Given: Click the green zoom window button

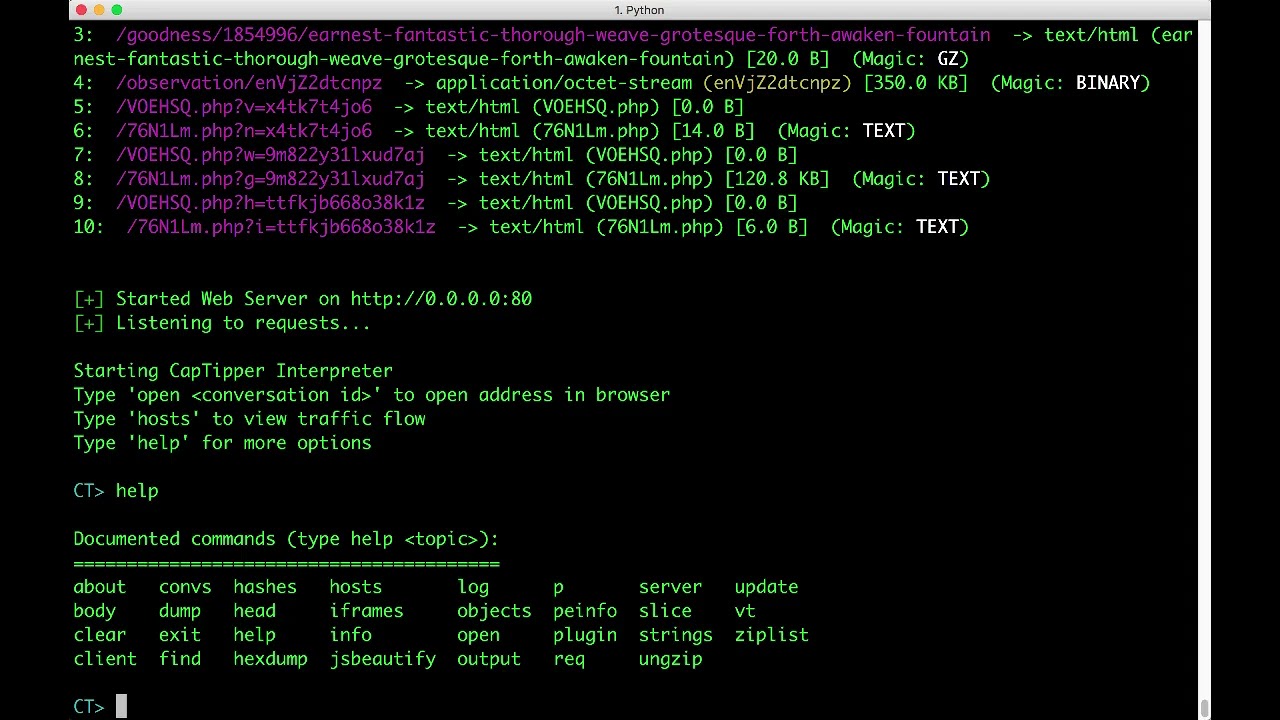Looking at the screenshot, I should coord(117,10).
